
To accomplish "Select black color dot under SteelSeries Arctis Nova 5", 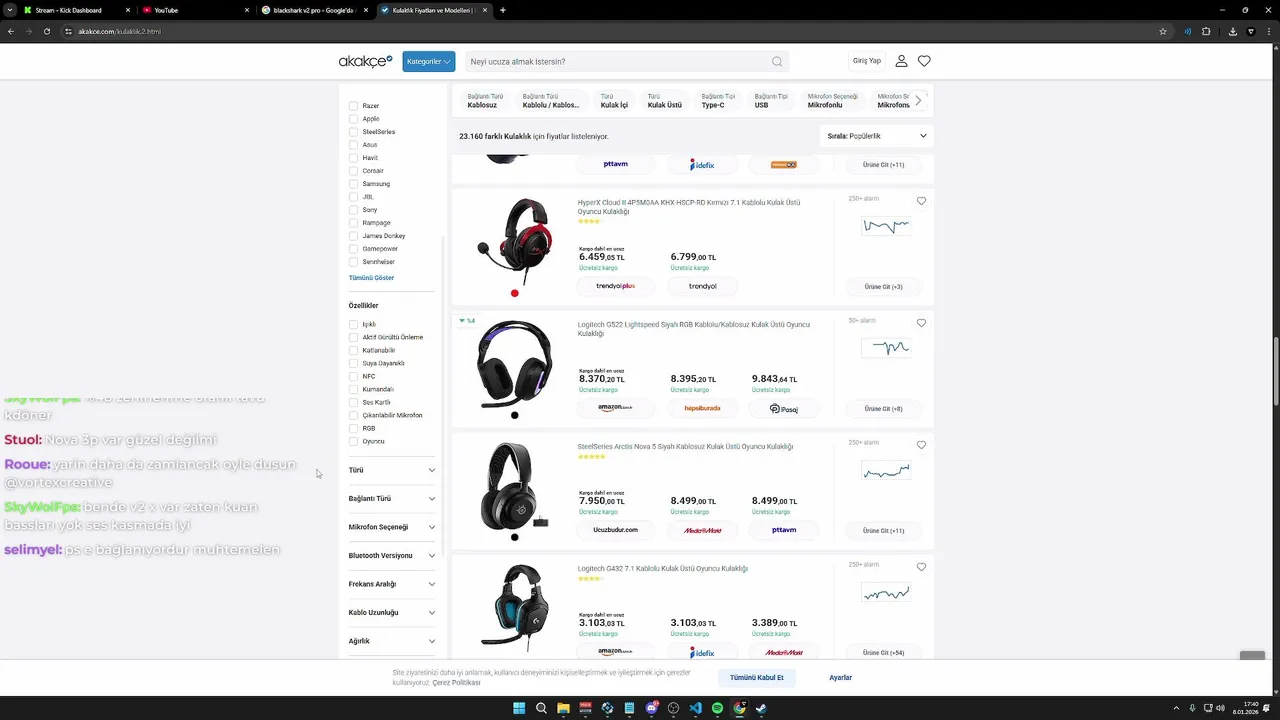I will coord(515,537).
